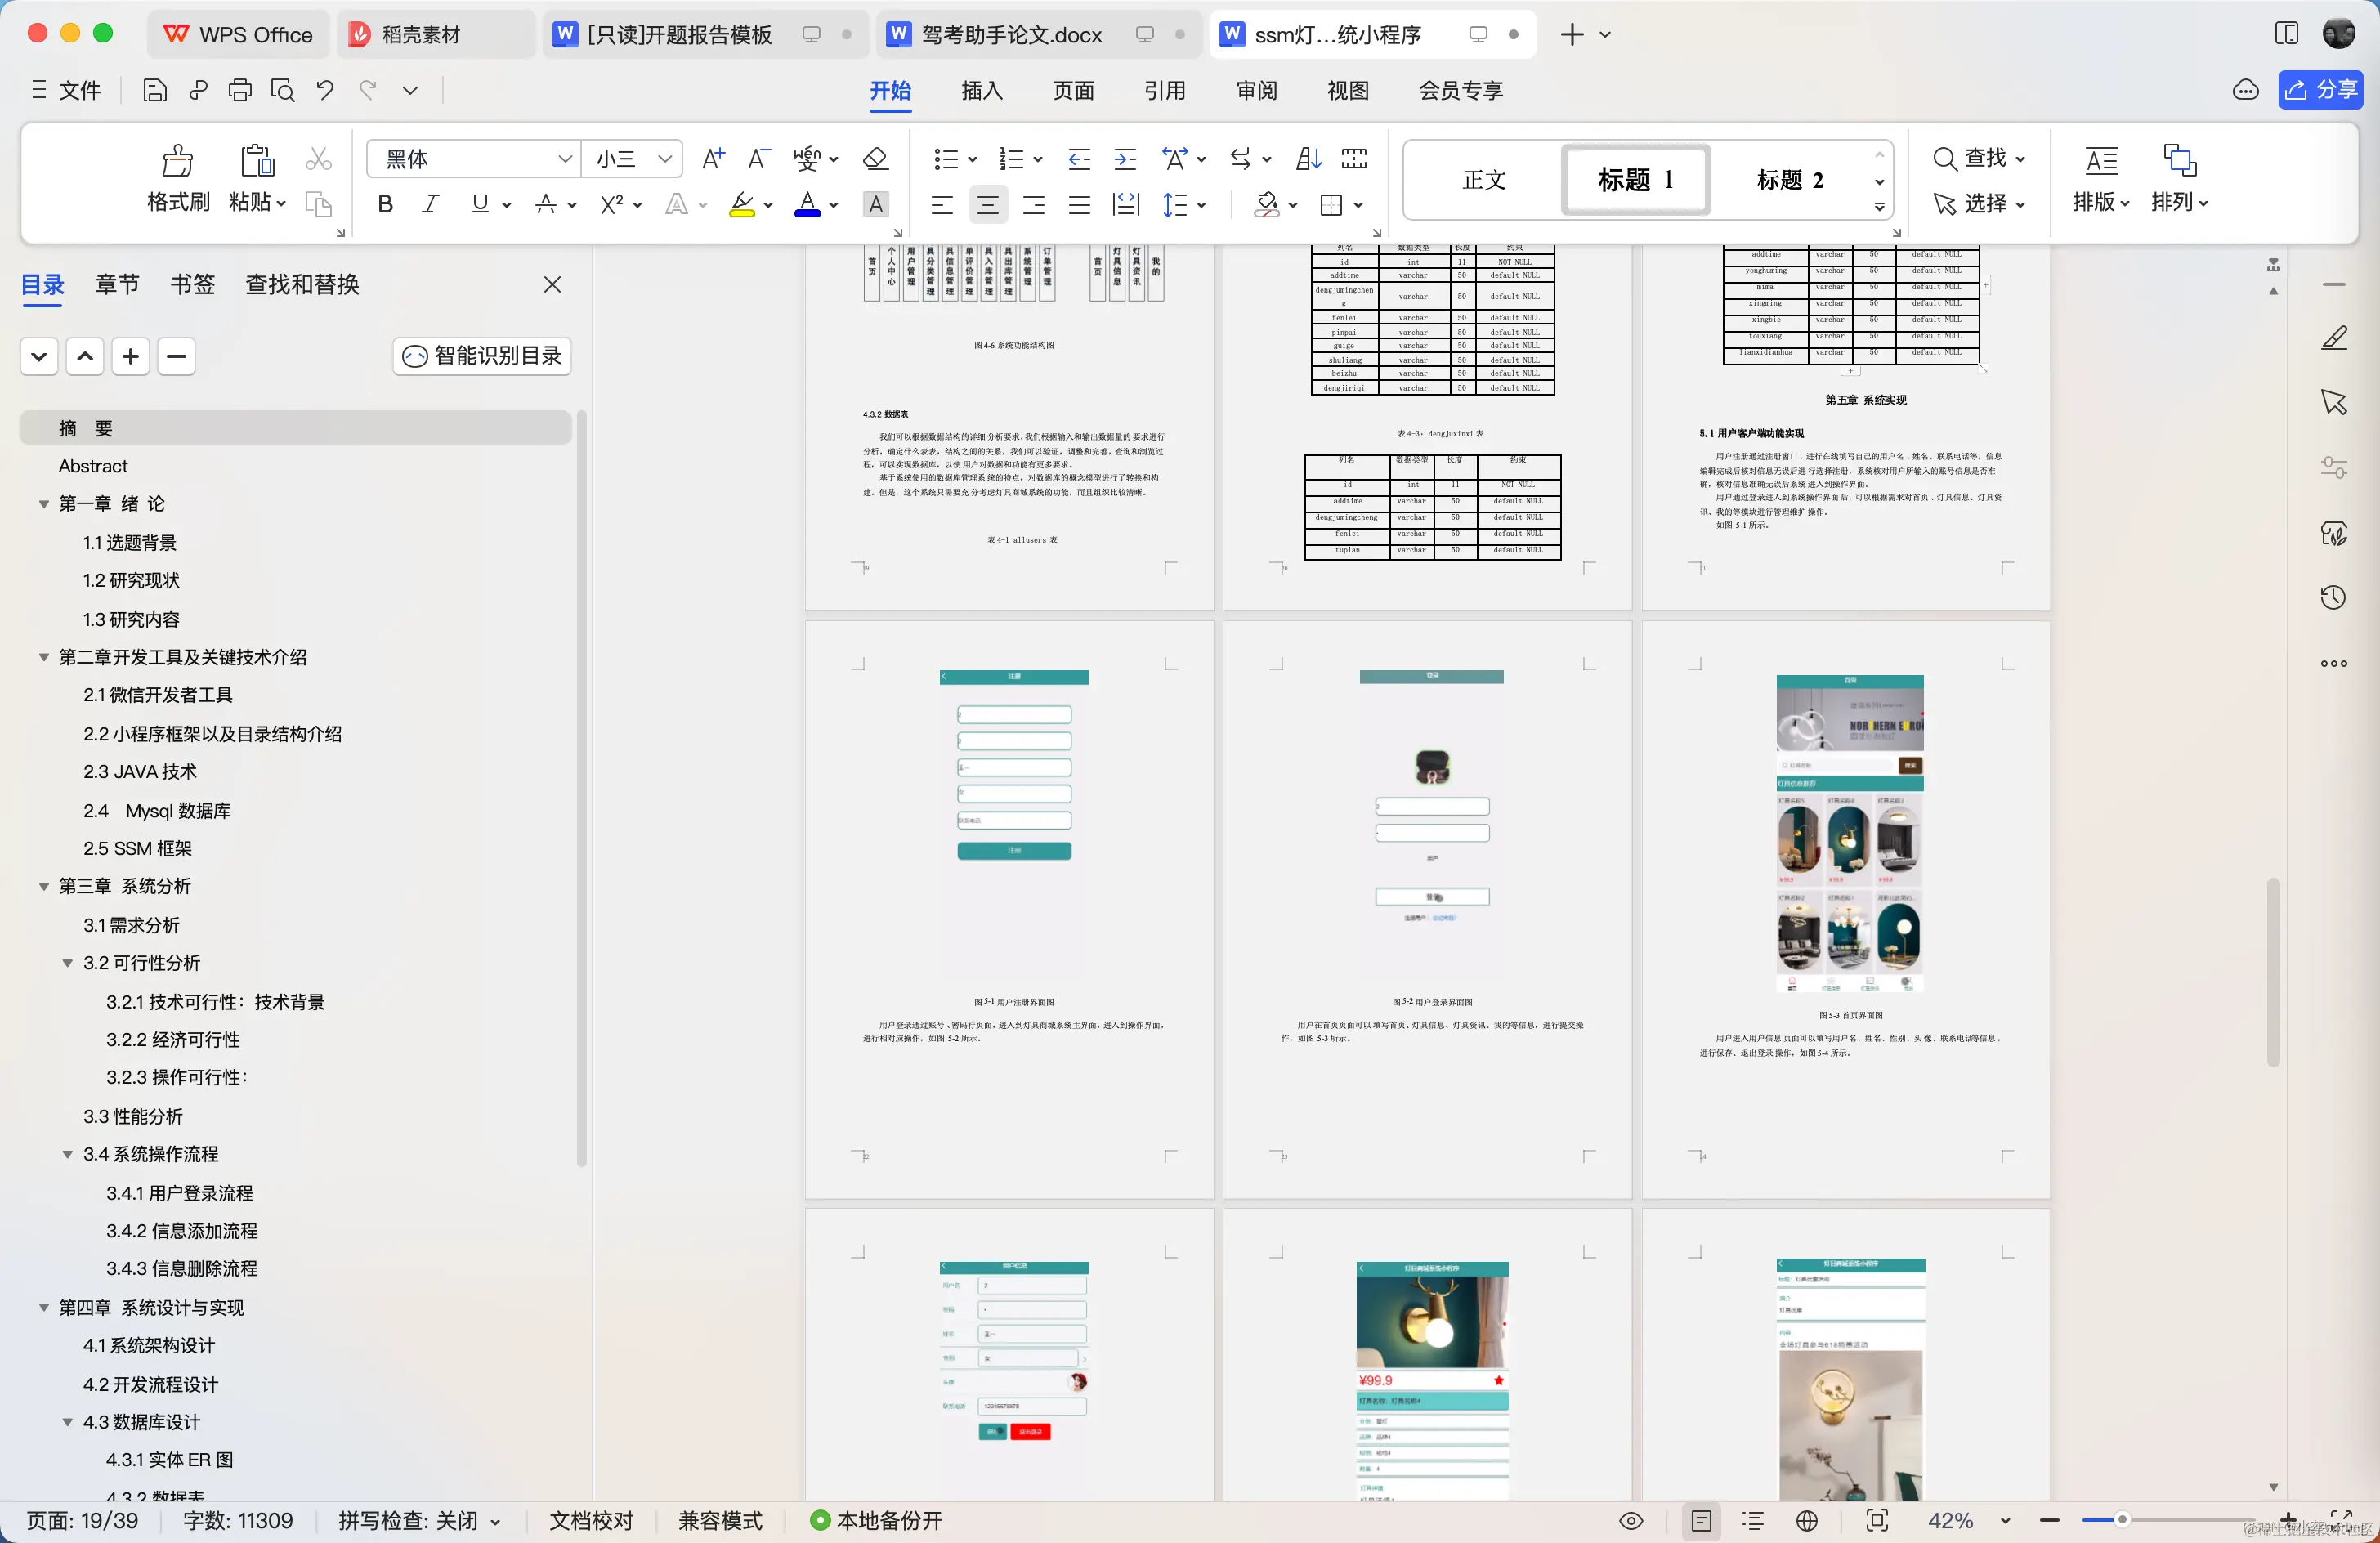2380x1543 pixels.
Task: Select the 格式刷 format painter tool
Action: 176,177
